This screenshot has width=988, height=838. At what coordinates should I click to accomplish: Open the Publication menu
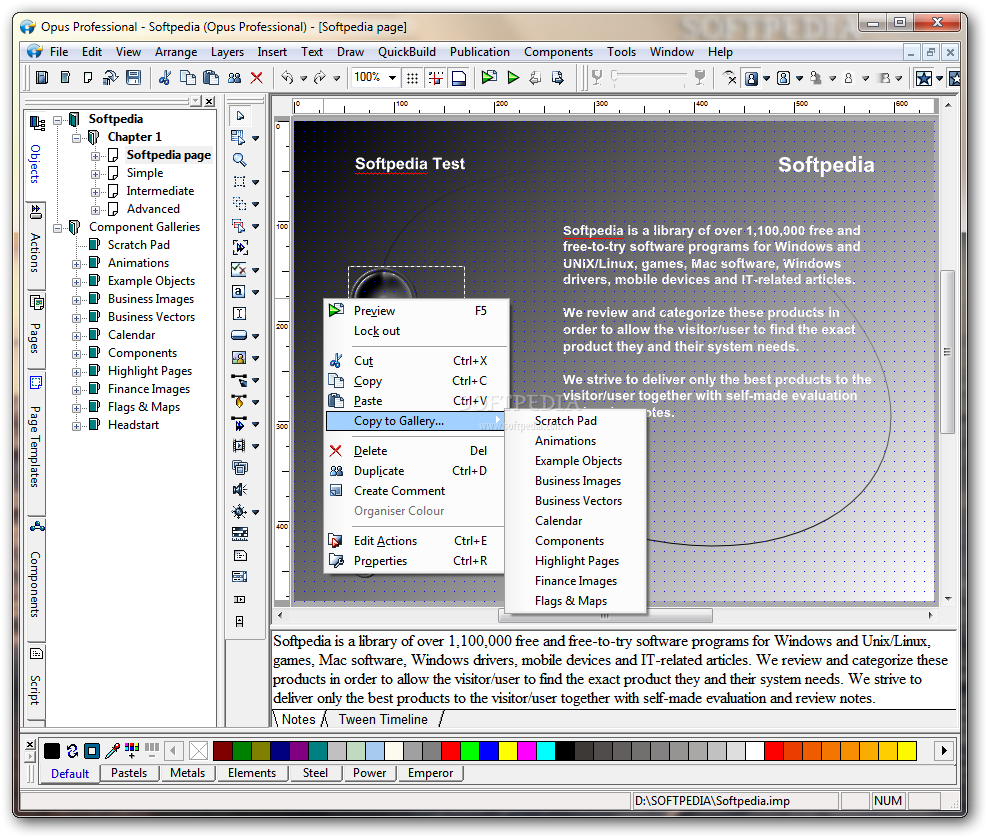480,52
